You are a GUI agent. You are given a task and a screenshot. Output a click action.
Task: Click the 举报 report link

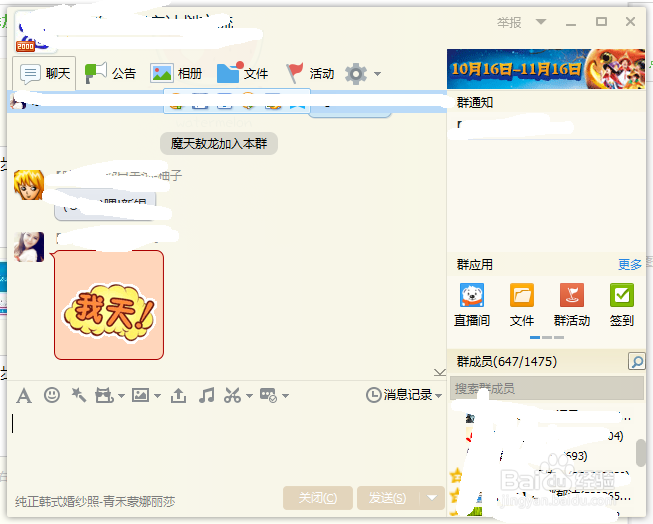(x=509, y=22)
